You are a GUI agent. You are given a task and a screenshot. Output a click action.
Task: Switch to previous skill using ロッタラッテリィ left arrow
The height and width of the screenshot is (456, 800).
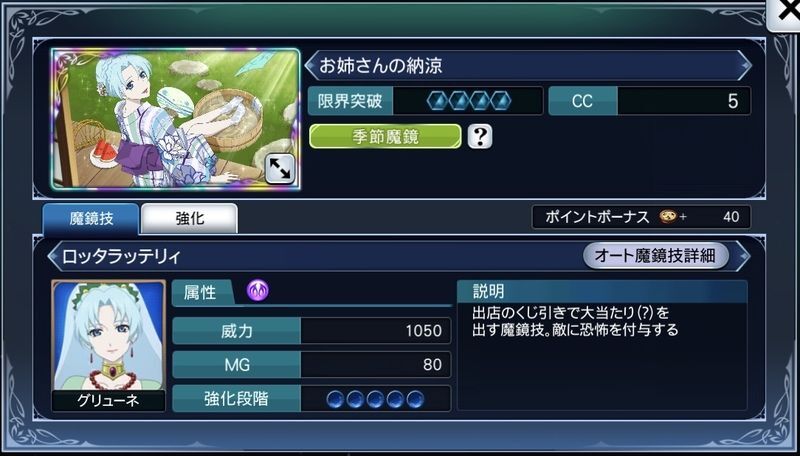click(54, 257)
